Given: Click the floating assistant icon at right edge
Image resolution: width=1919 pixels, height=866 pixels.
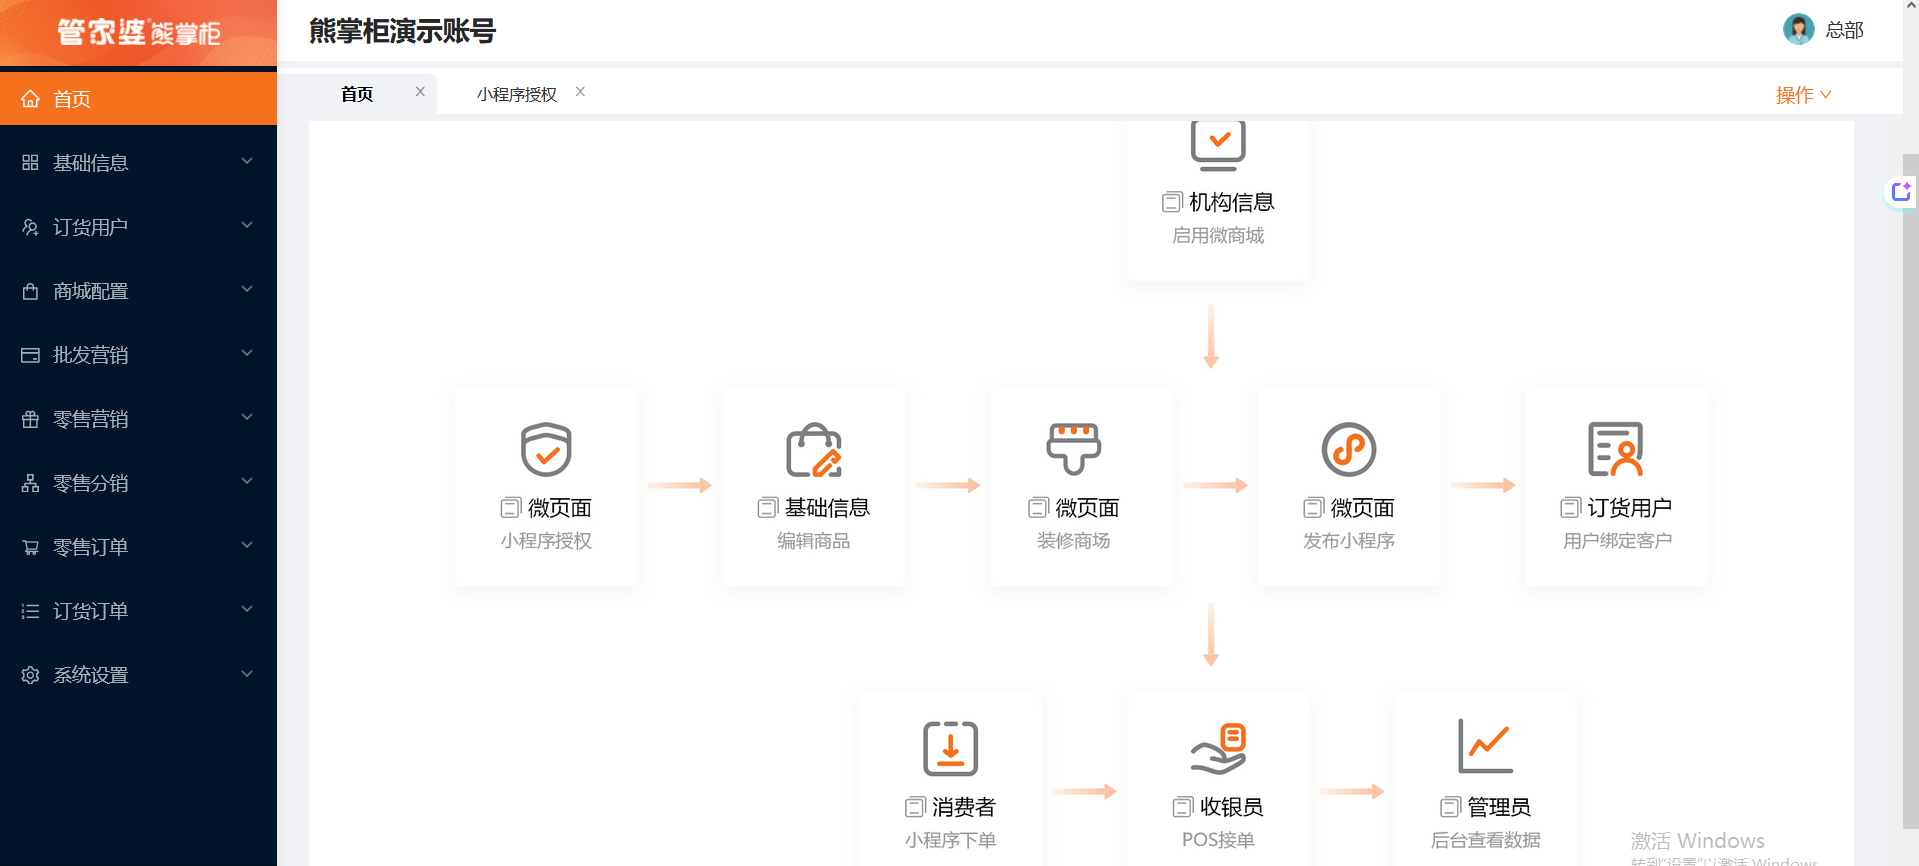Looking at the screenshot, I should click(1900, 192).
